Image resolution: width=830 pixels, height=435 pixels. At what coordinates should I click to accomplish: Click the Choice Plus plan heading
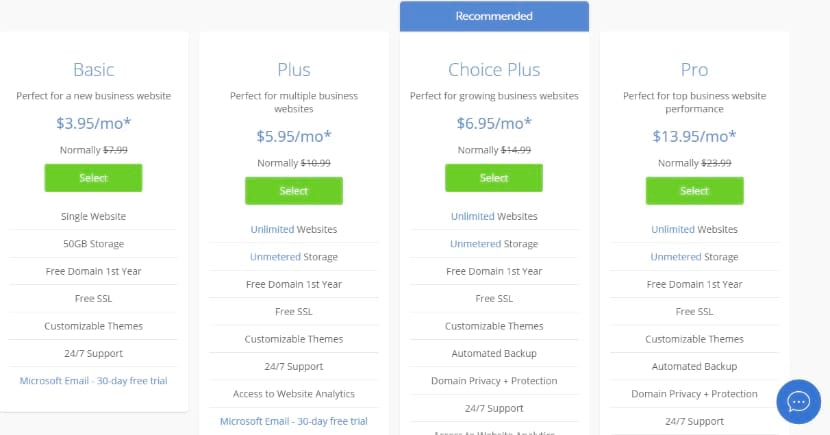[x=494, y=70]
